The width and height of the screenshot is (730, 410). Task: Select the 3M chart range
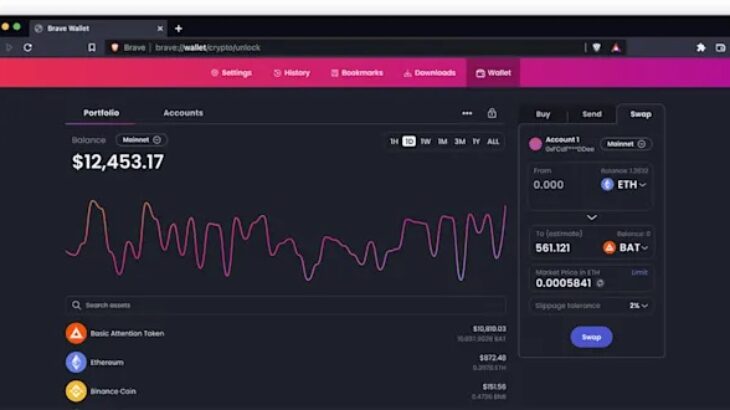coord(460,141)
